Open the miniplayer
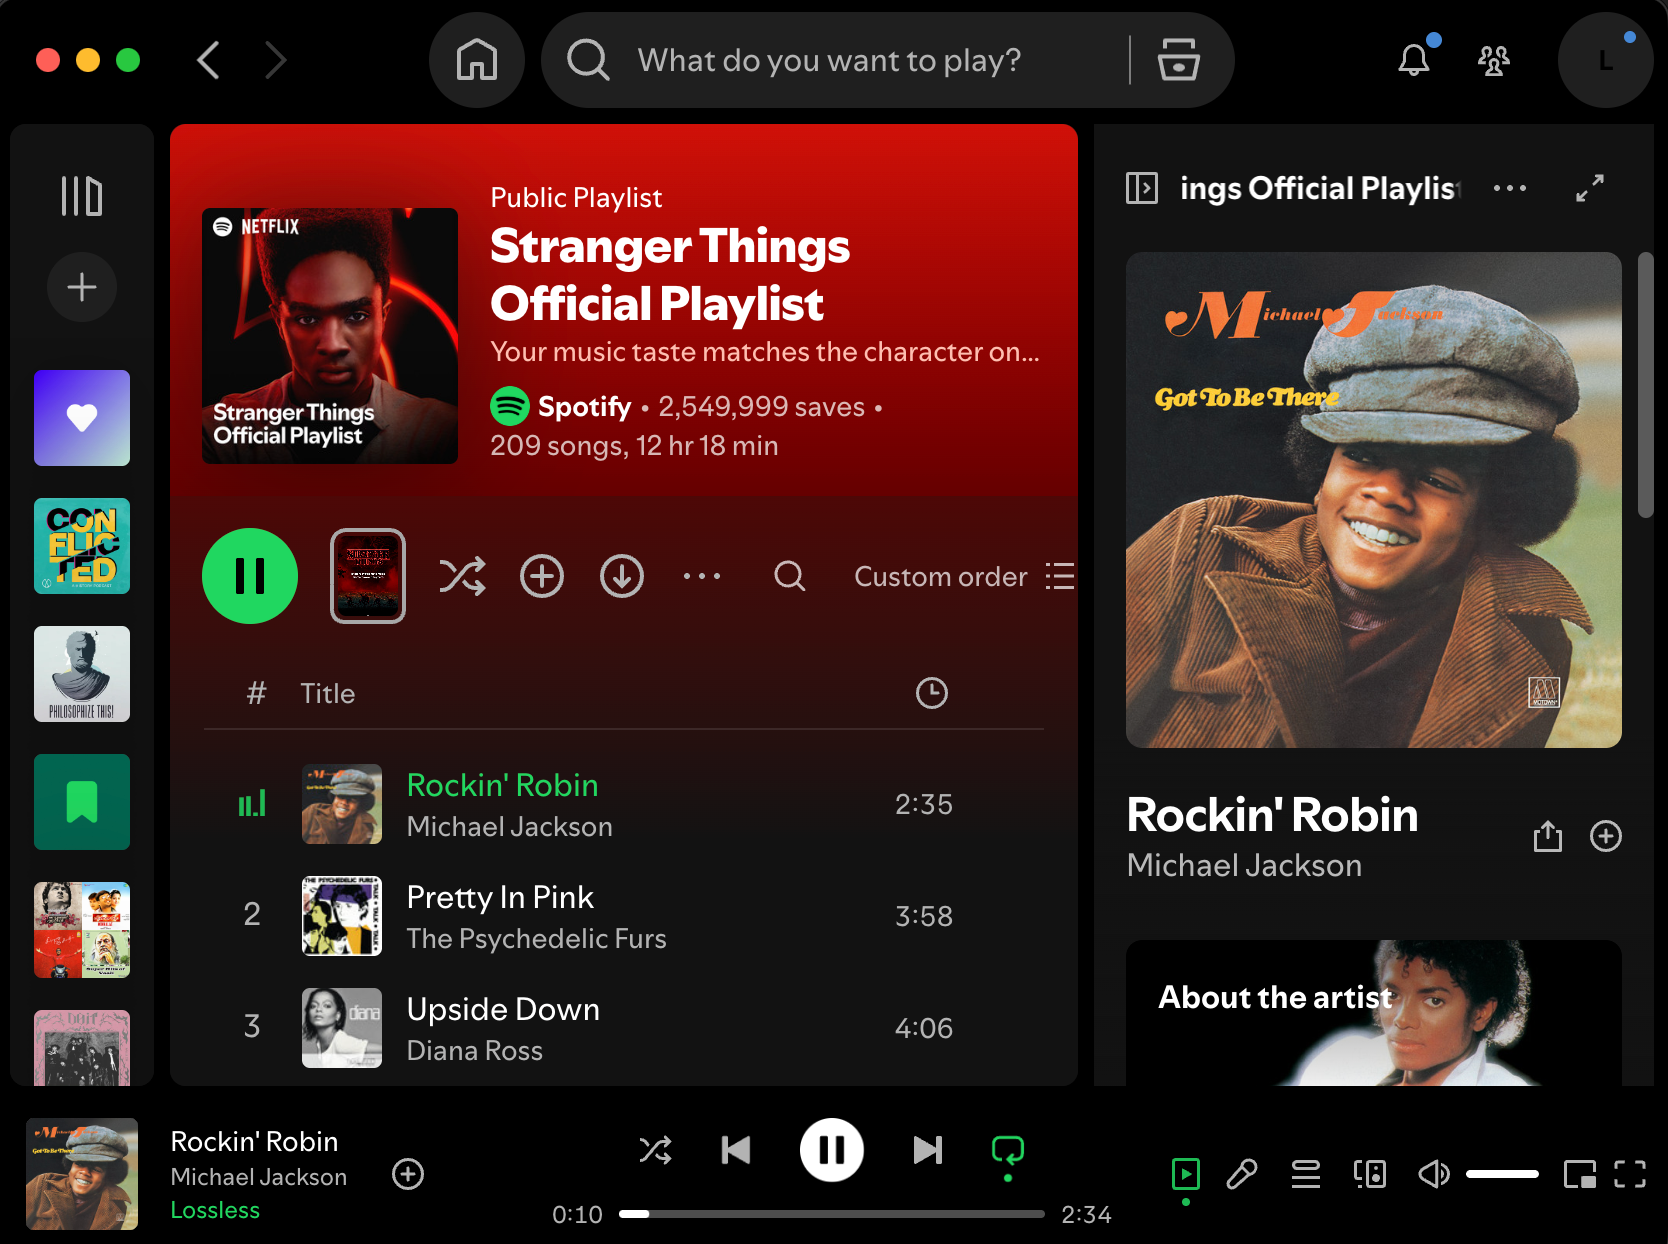1668x1244 pixels. pyautogui.click(x=1580, y=1174)
